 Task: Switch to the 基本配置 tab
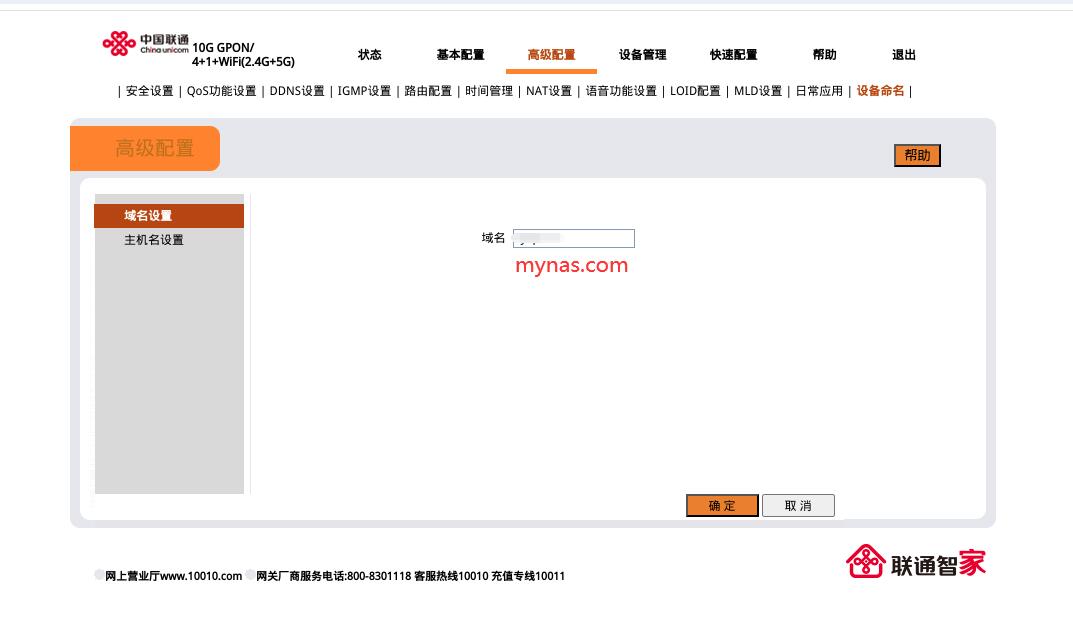pyautogui.click(x=460, y=55)
